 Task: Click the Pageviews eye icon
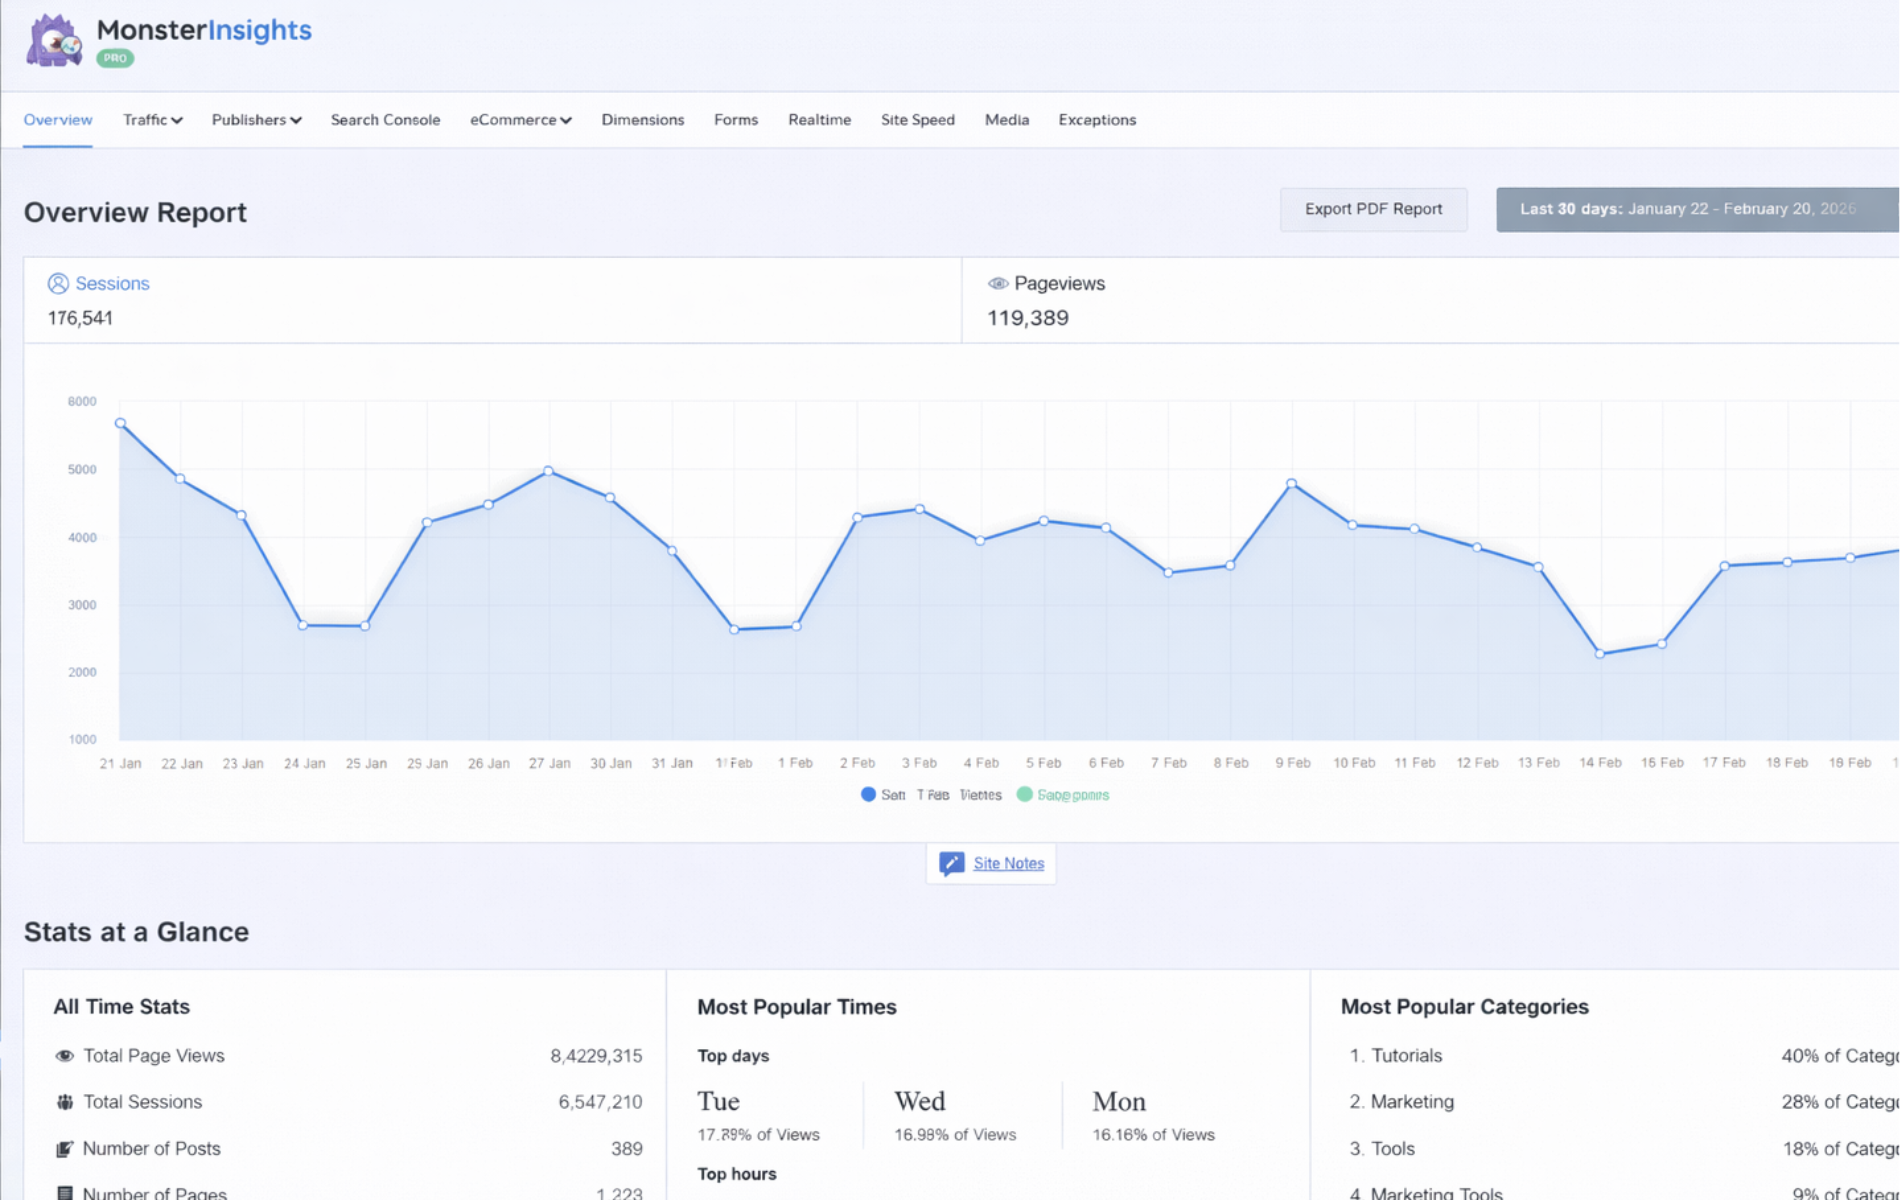[x=997, y=284]
